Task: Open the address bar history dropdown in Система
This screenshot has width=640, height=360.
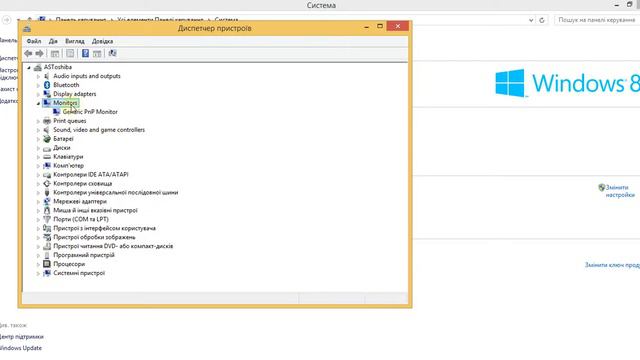Action: 531,20
